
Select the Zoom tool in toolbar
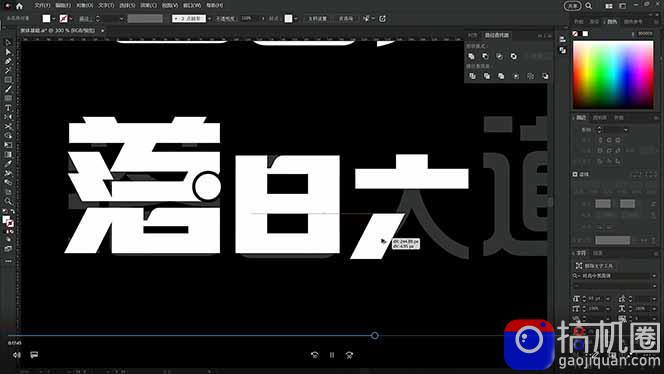(x=8, y=201)
